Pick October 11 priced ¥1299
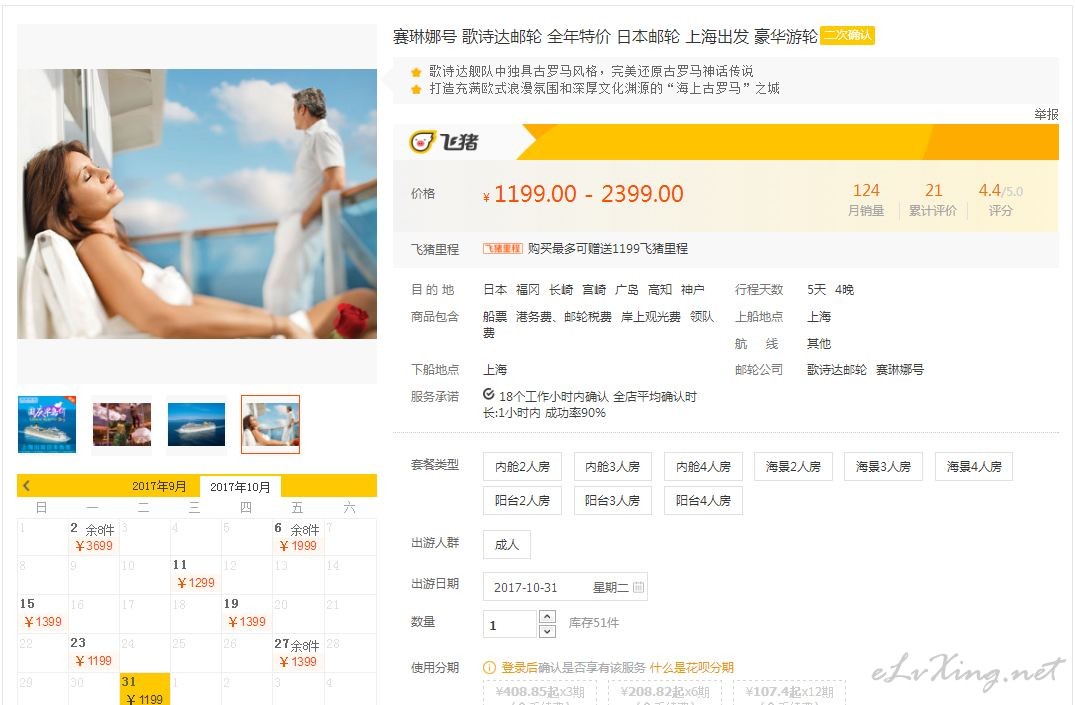 coord(196,574)
